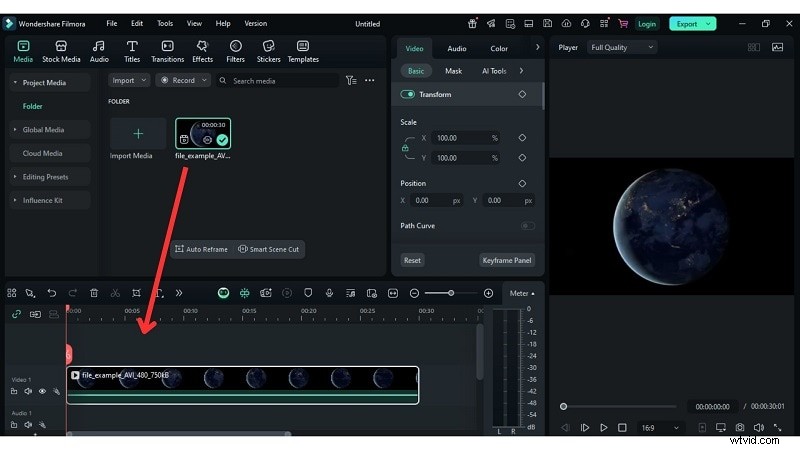Screen dimensions: 800x450
Task: Open the Stickers panel
Action: coord(268,51)
